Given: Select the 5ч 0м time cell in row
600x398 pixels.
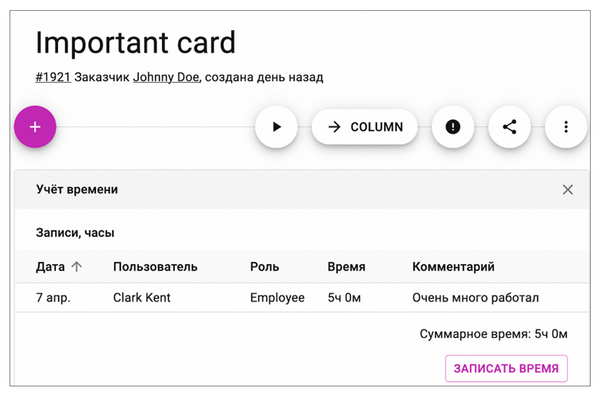Looking at the screenshot, I should [x=344, y=297].
